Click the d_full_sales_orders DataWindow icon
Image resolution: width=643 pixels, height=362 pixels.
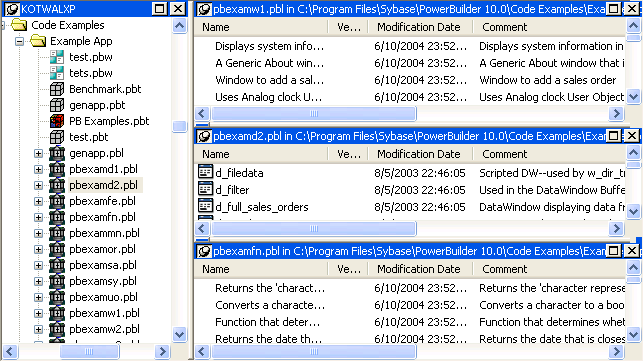tap(205, 205)
